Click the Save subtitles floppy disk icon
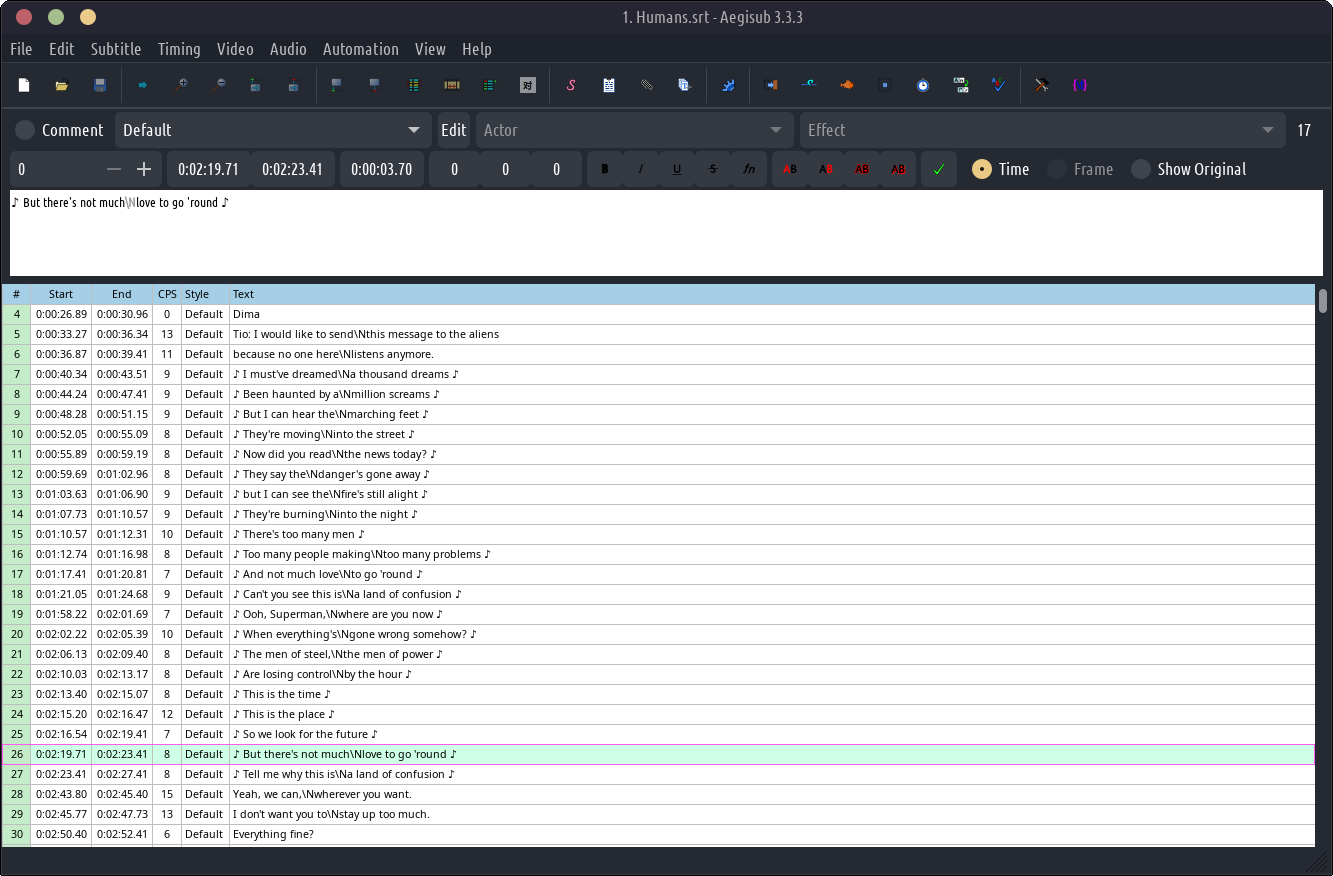Image resolution: width=1333 pixels, height=876 pixels. pos(100,86)
